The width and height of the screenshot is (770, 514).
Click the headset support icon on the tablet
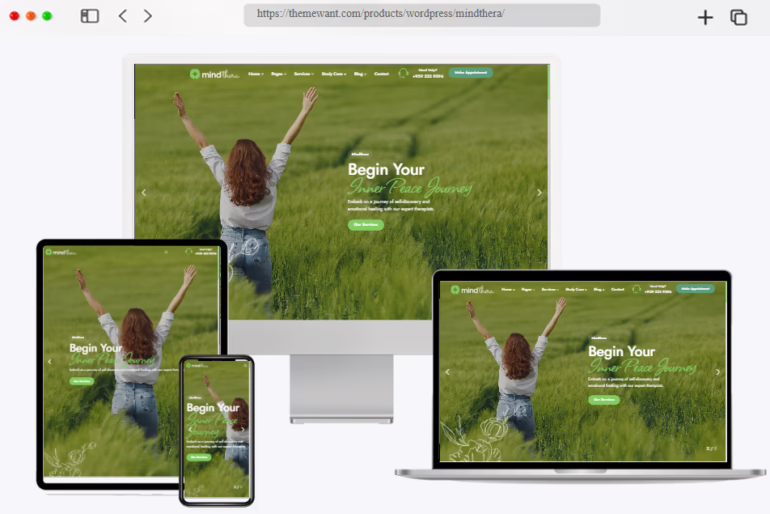click(189, 252)
